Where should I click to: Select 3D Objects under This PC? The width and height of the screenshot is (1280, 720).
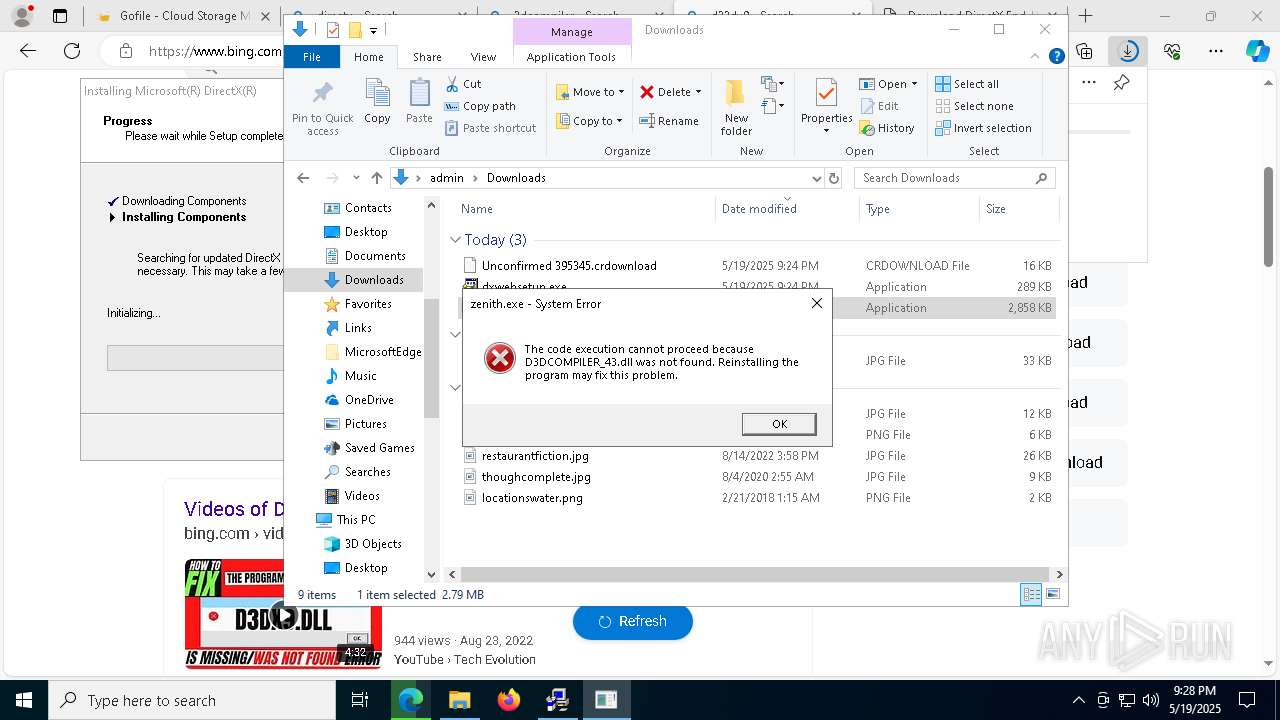coord(373,544)
